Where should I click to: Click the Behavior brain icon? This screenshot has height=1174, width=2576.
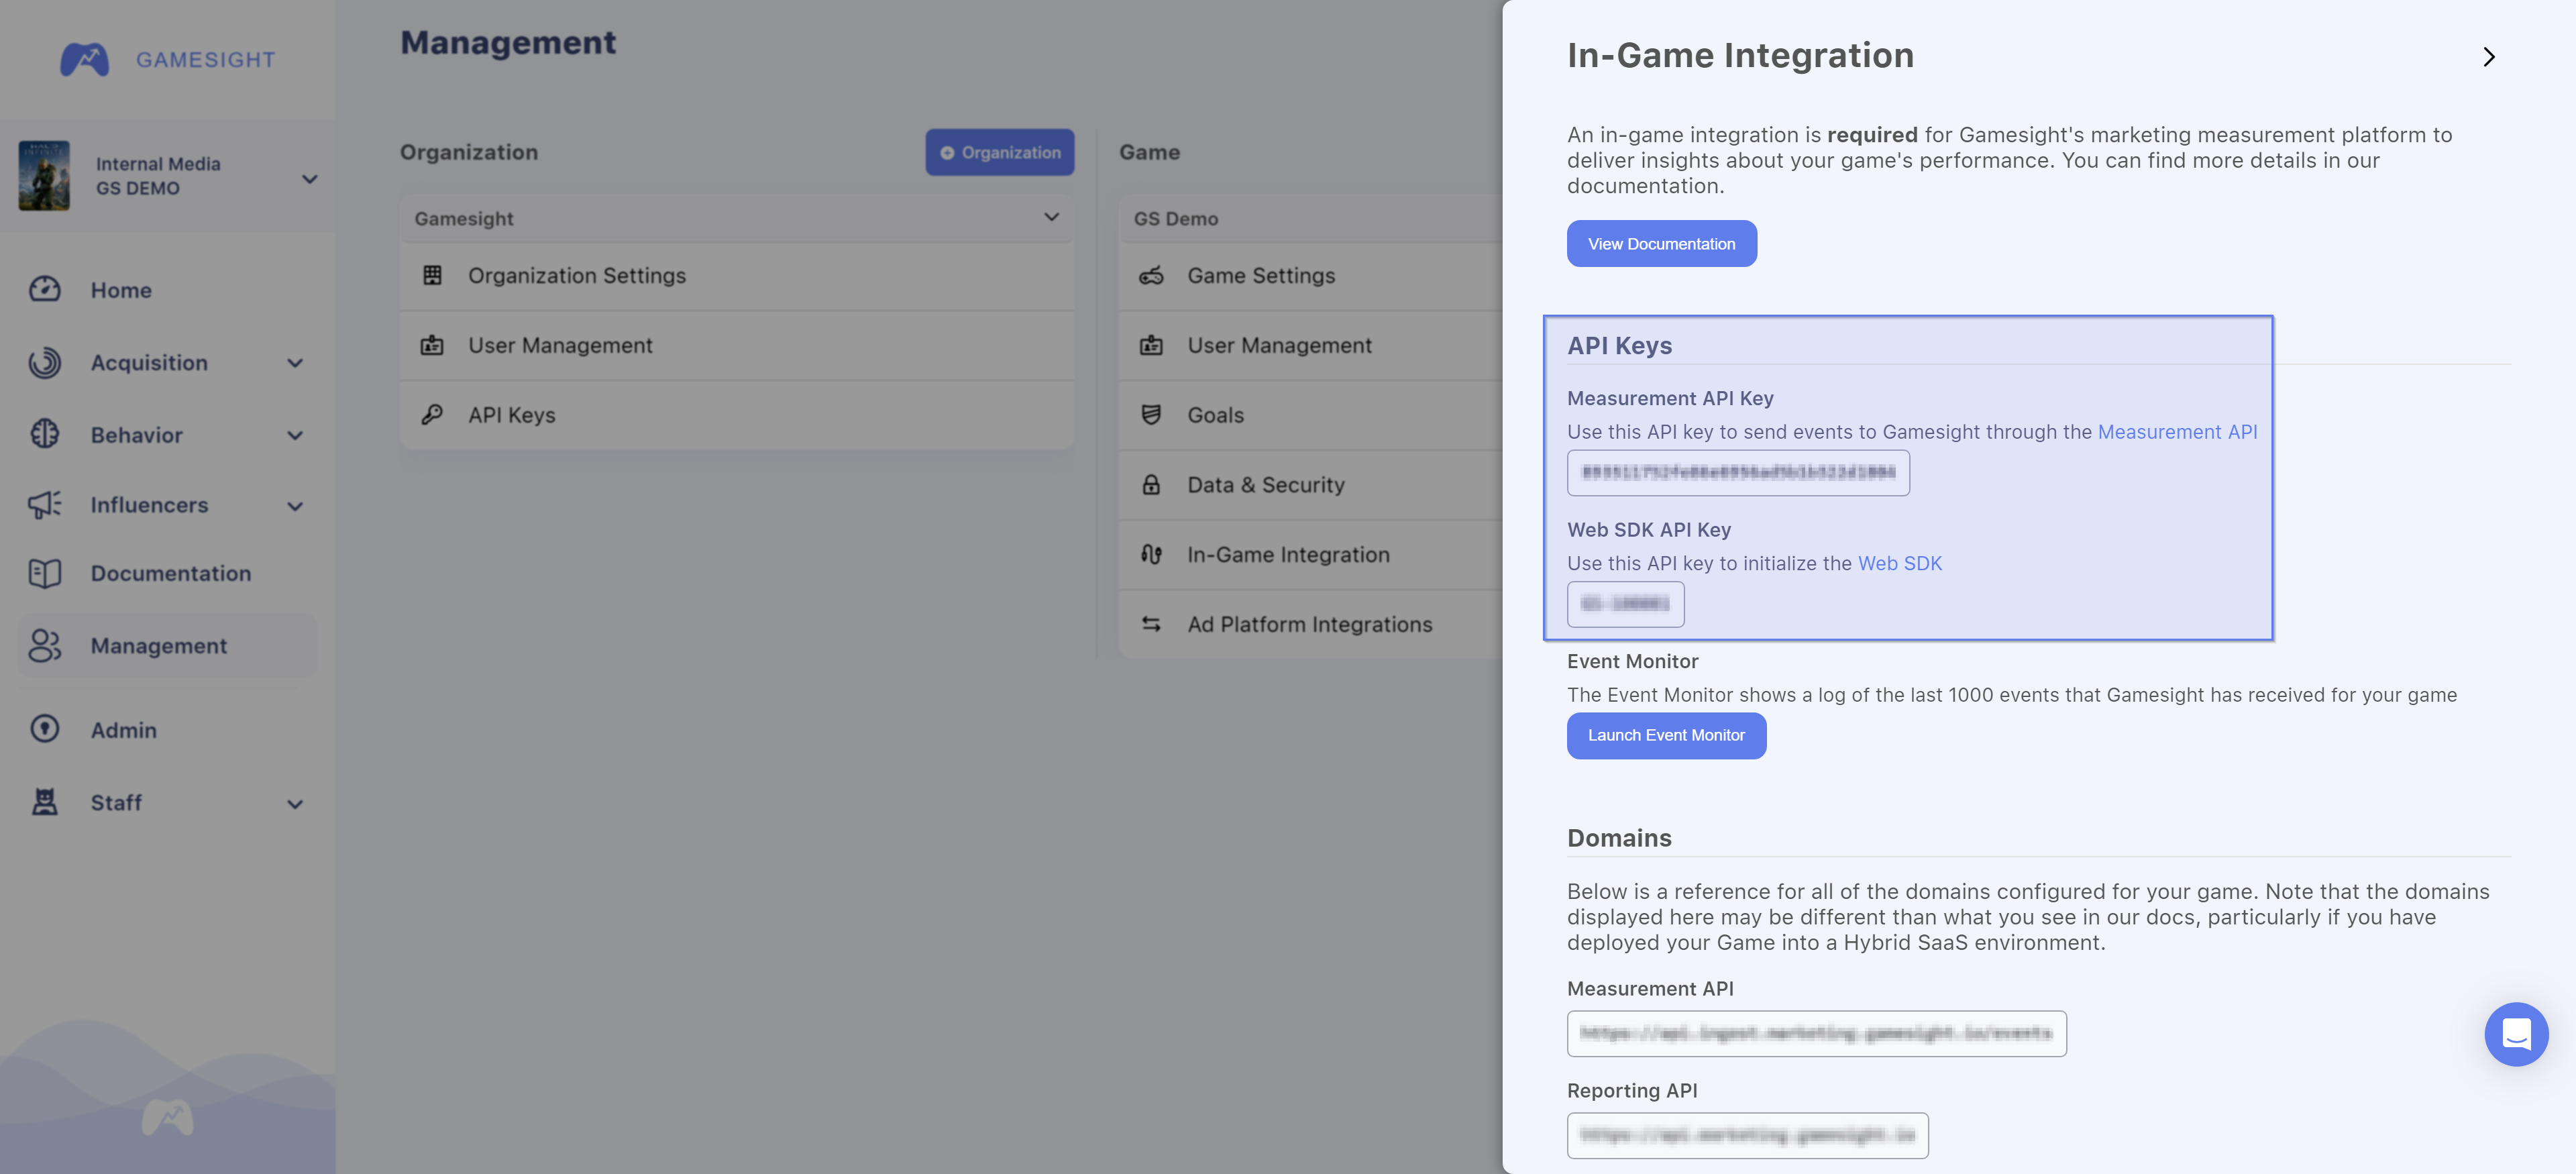click(44, 434)
